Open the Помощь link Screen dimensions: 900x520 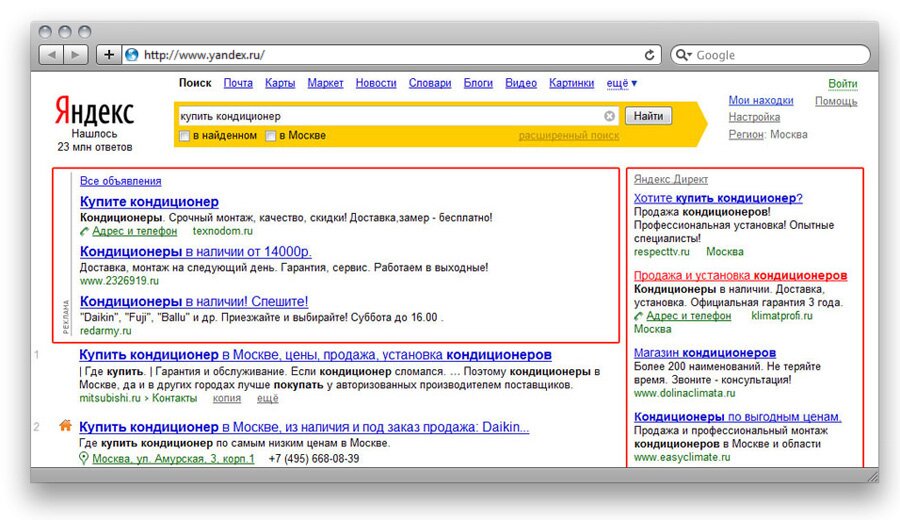tap(836, 102)
